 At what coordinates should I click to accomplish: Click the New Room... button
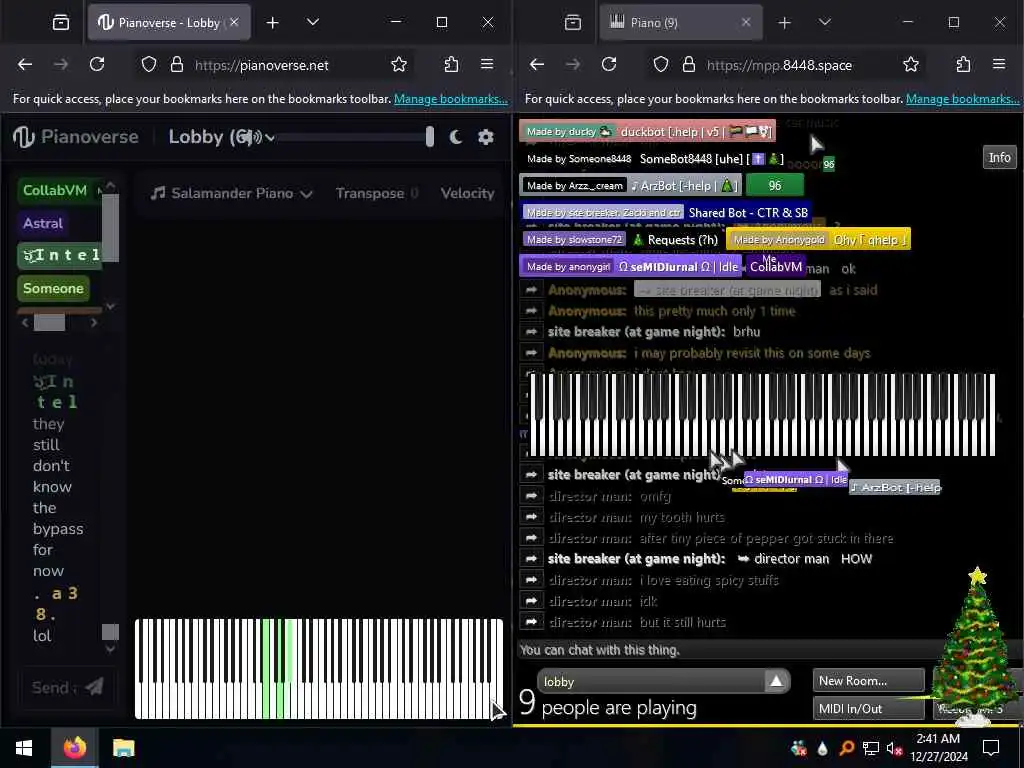869,680
